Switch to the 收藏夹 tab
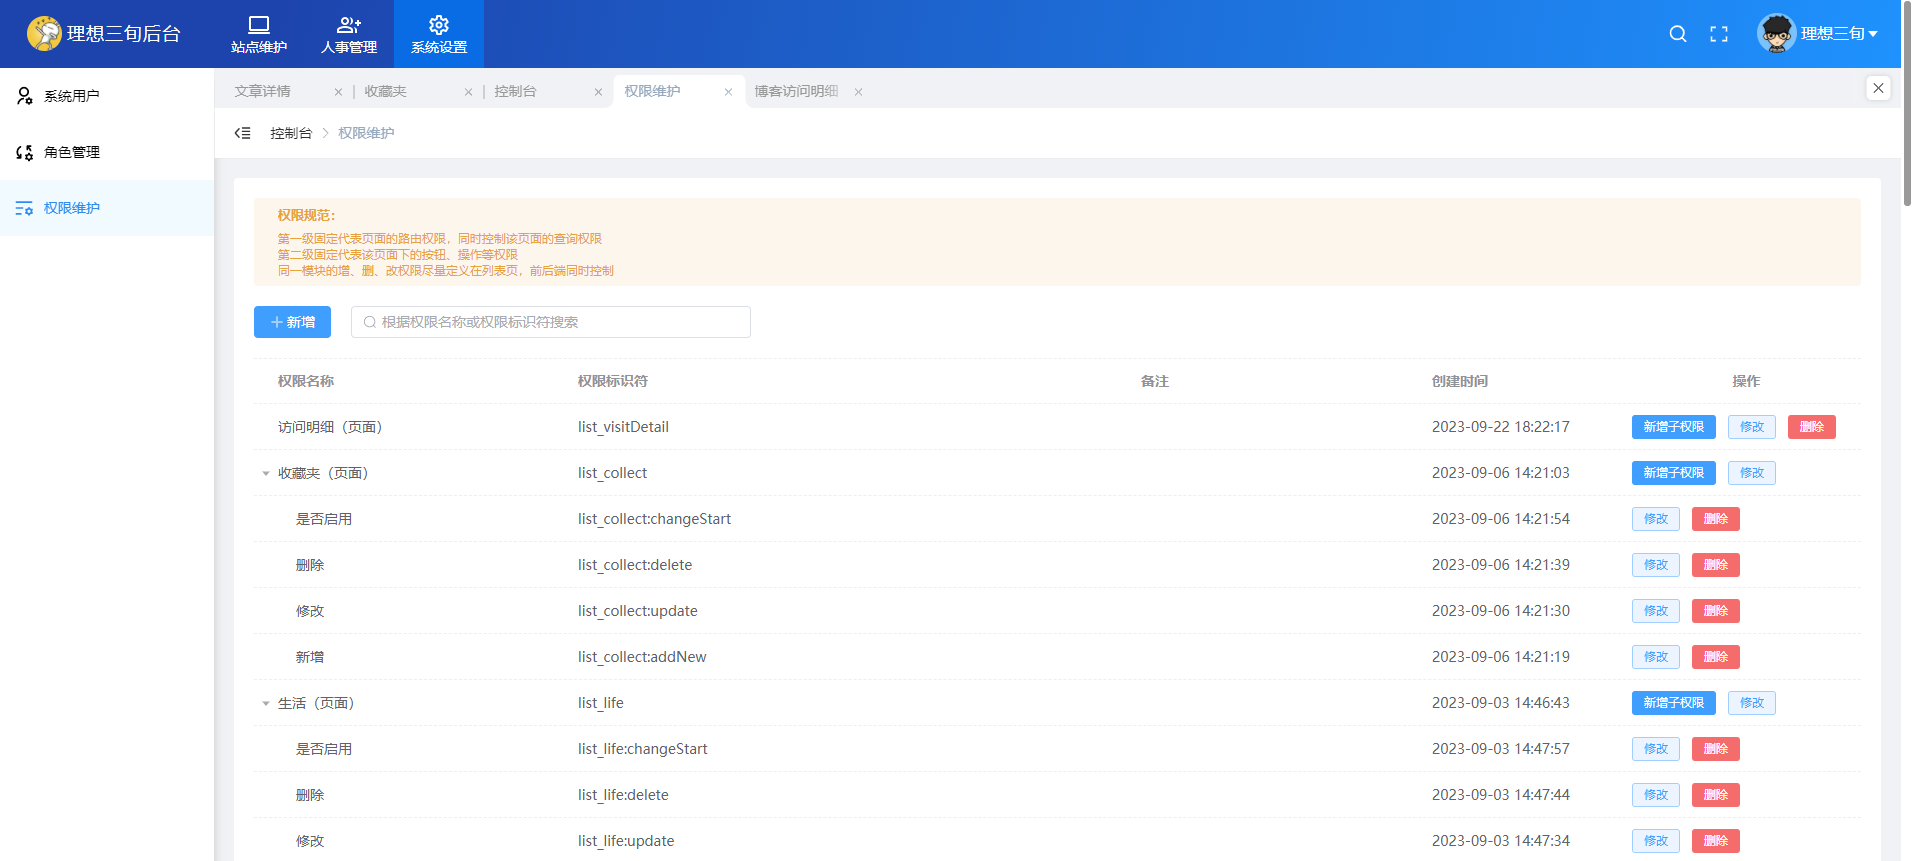1913x861 pixels. [385, 91]
